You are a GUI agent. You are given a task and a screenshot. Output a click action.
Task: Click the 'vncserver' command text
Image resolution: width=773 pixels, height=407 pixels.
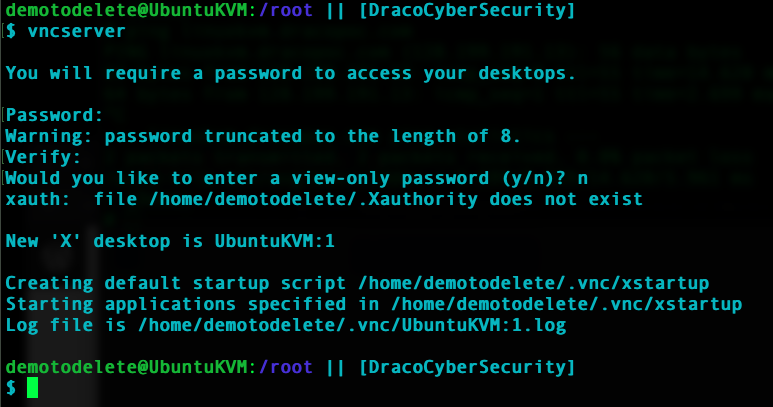(x=76, y=31)
